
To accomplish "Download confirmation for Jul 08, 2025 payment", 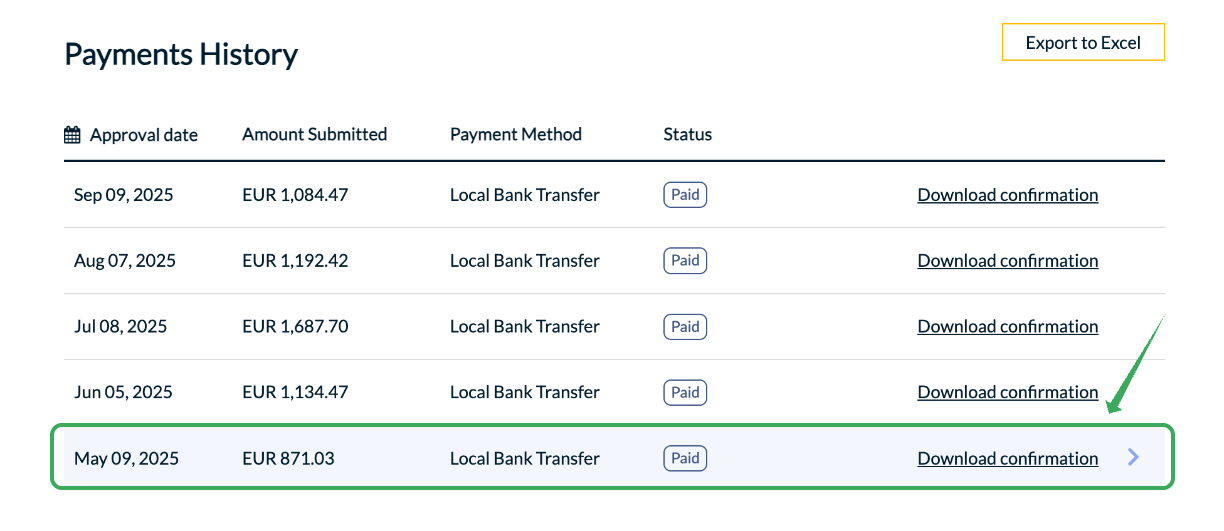I will (1007, 327).
